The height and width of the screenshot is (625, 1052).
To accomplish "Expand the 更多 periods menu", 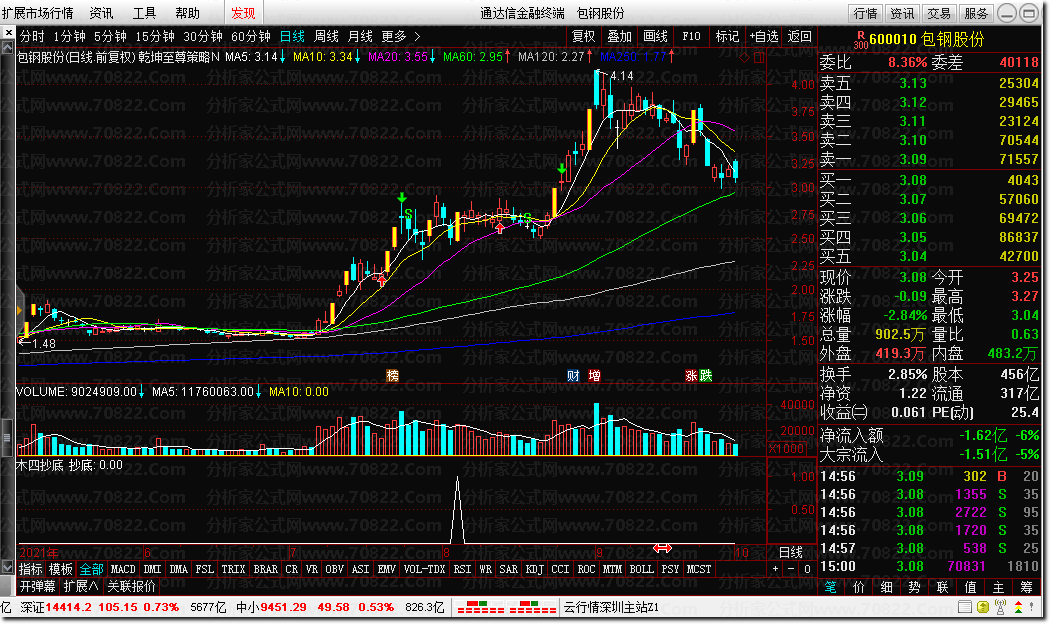I will coord(394,36).
